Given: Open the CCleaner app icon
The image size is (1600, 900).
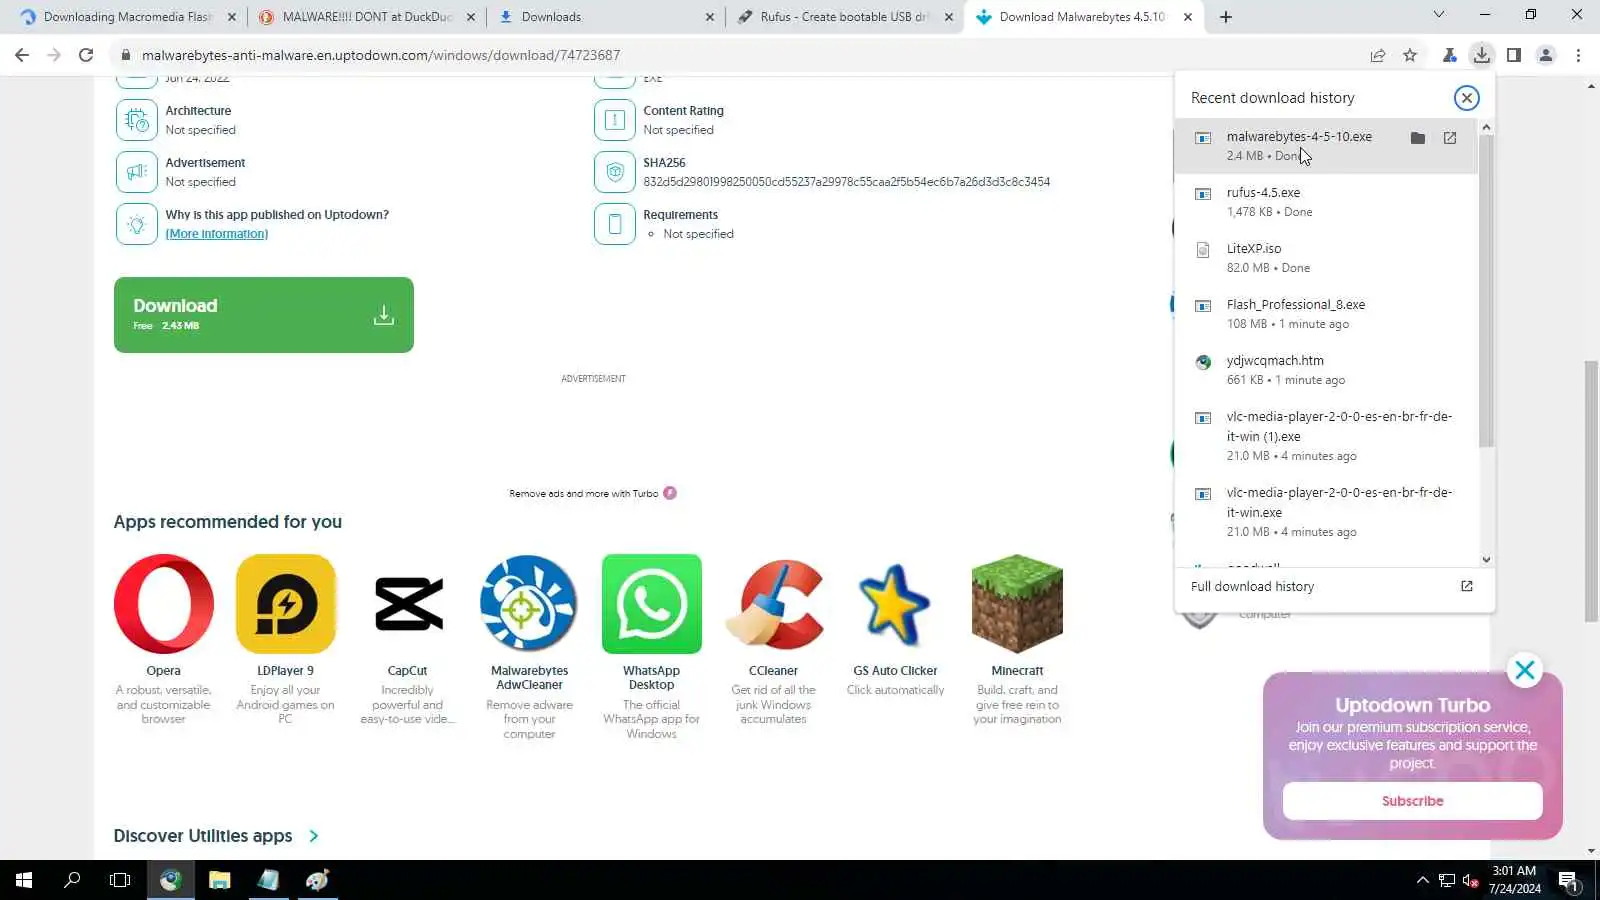Looking at the screenshot, I should pos(774,604).
